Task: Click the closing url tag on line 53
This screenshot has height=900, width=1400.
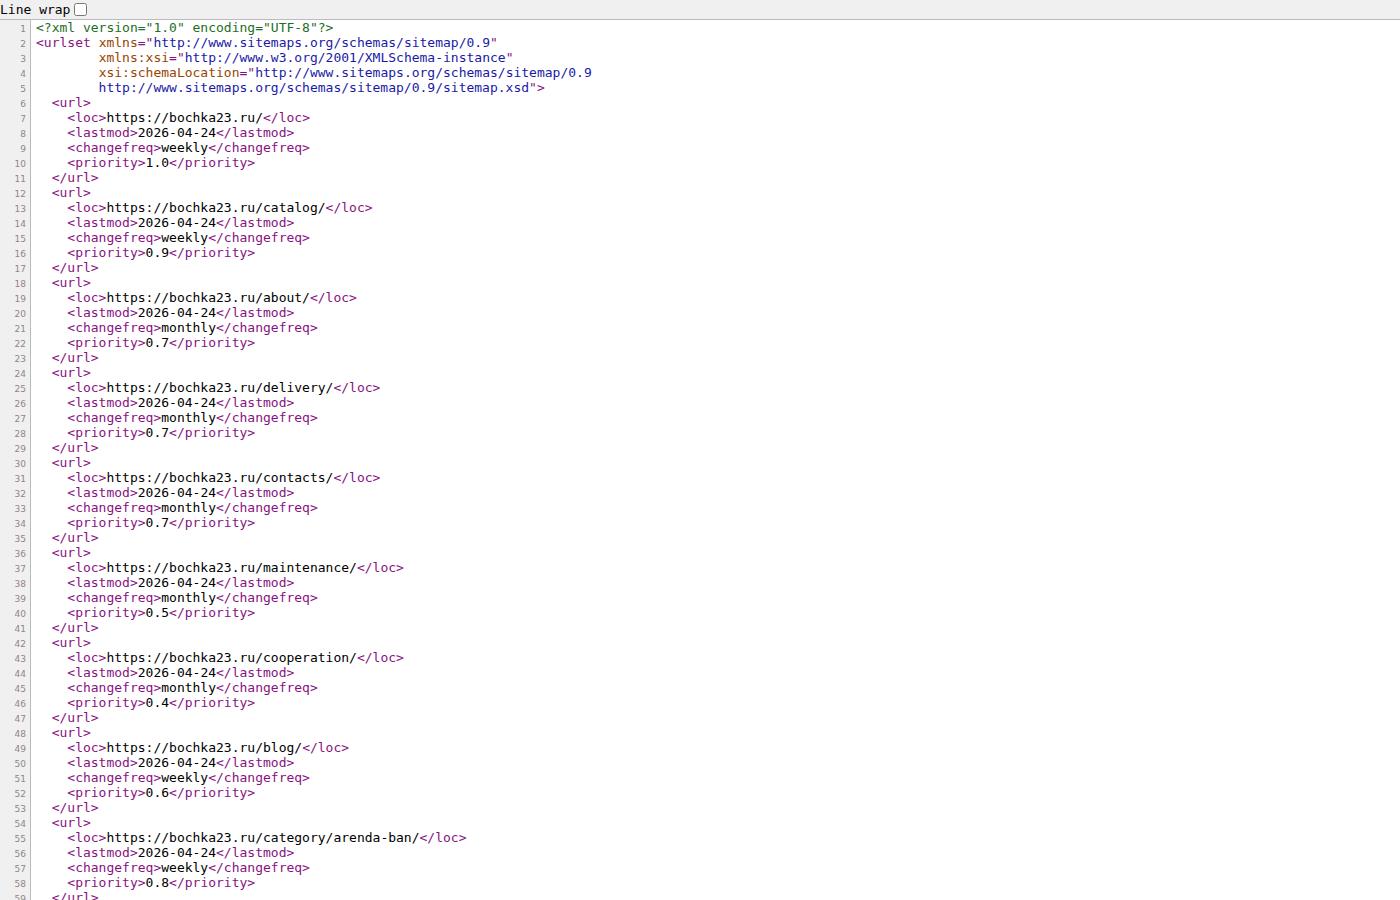Action: tap(75, 808)
